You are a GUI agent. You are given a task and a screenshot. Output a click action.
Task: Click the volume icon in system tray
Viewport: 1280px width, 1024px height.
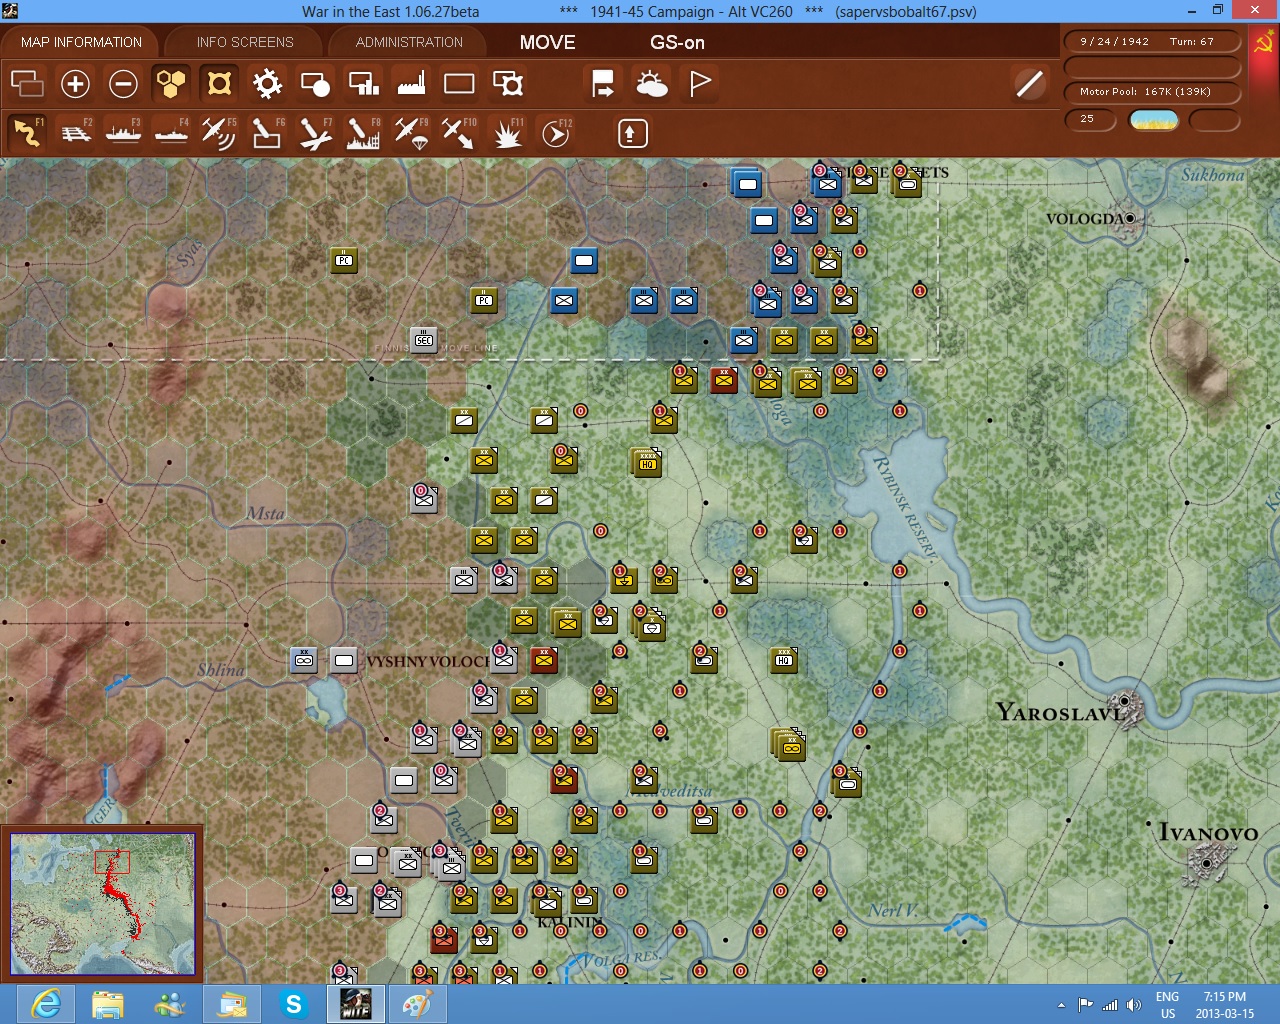(x=1133, y=1004)
